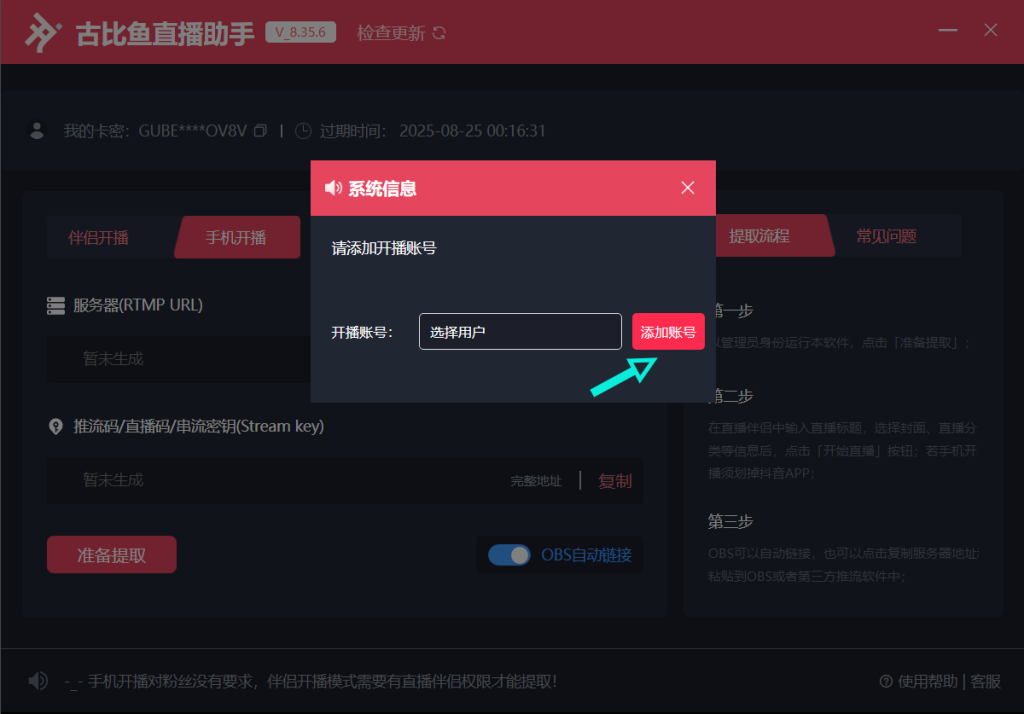Image resolution: width=1024 pixels, height=714 pixels.
Task: Click the user avatar icon beside 我的卡密
Action: click(x=38, y=130)
